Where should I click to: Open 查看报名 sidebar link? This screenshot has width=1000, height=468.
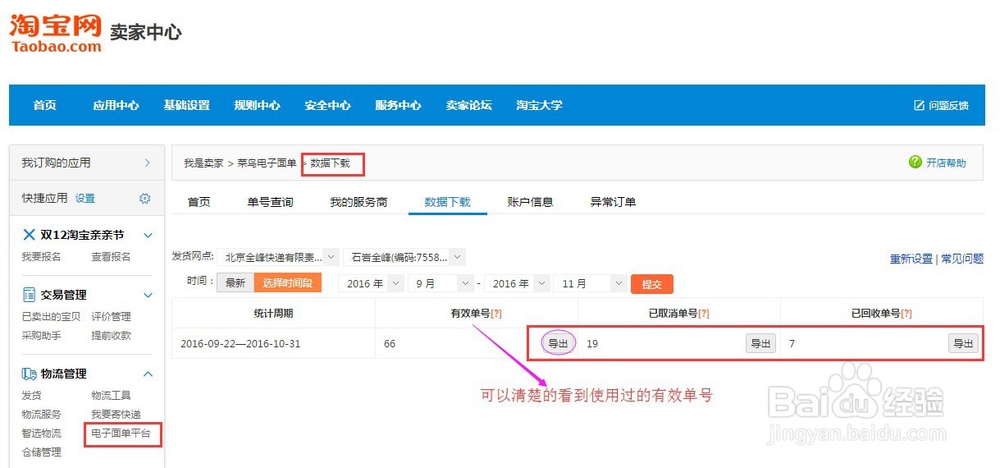coord(111,256)
